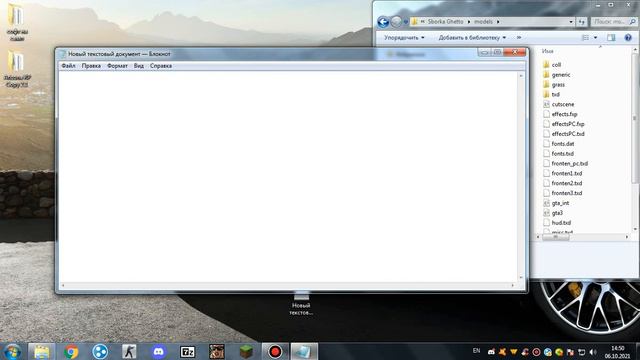Click the Notepad vertical scrollbar down arrow
Viewport: 640px width, 360px height.
click(x=521, y=278)
